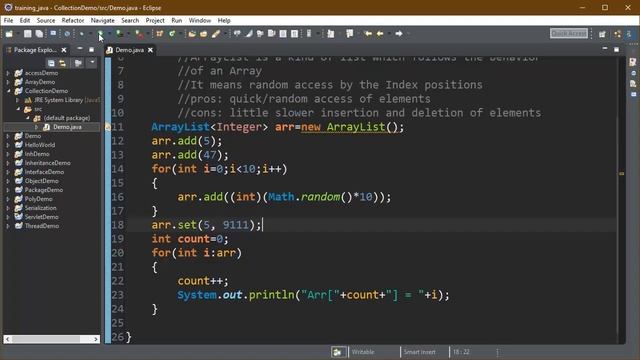Open the Debug button dropdown arrow
Viewport: 640px width, 360px height.
pos(90,34)
